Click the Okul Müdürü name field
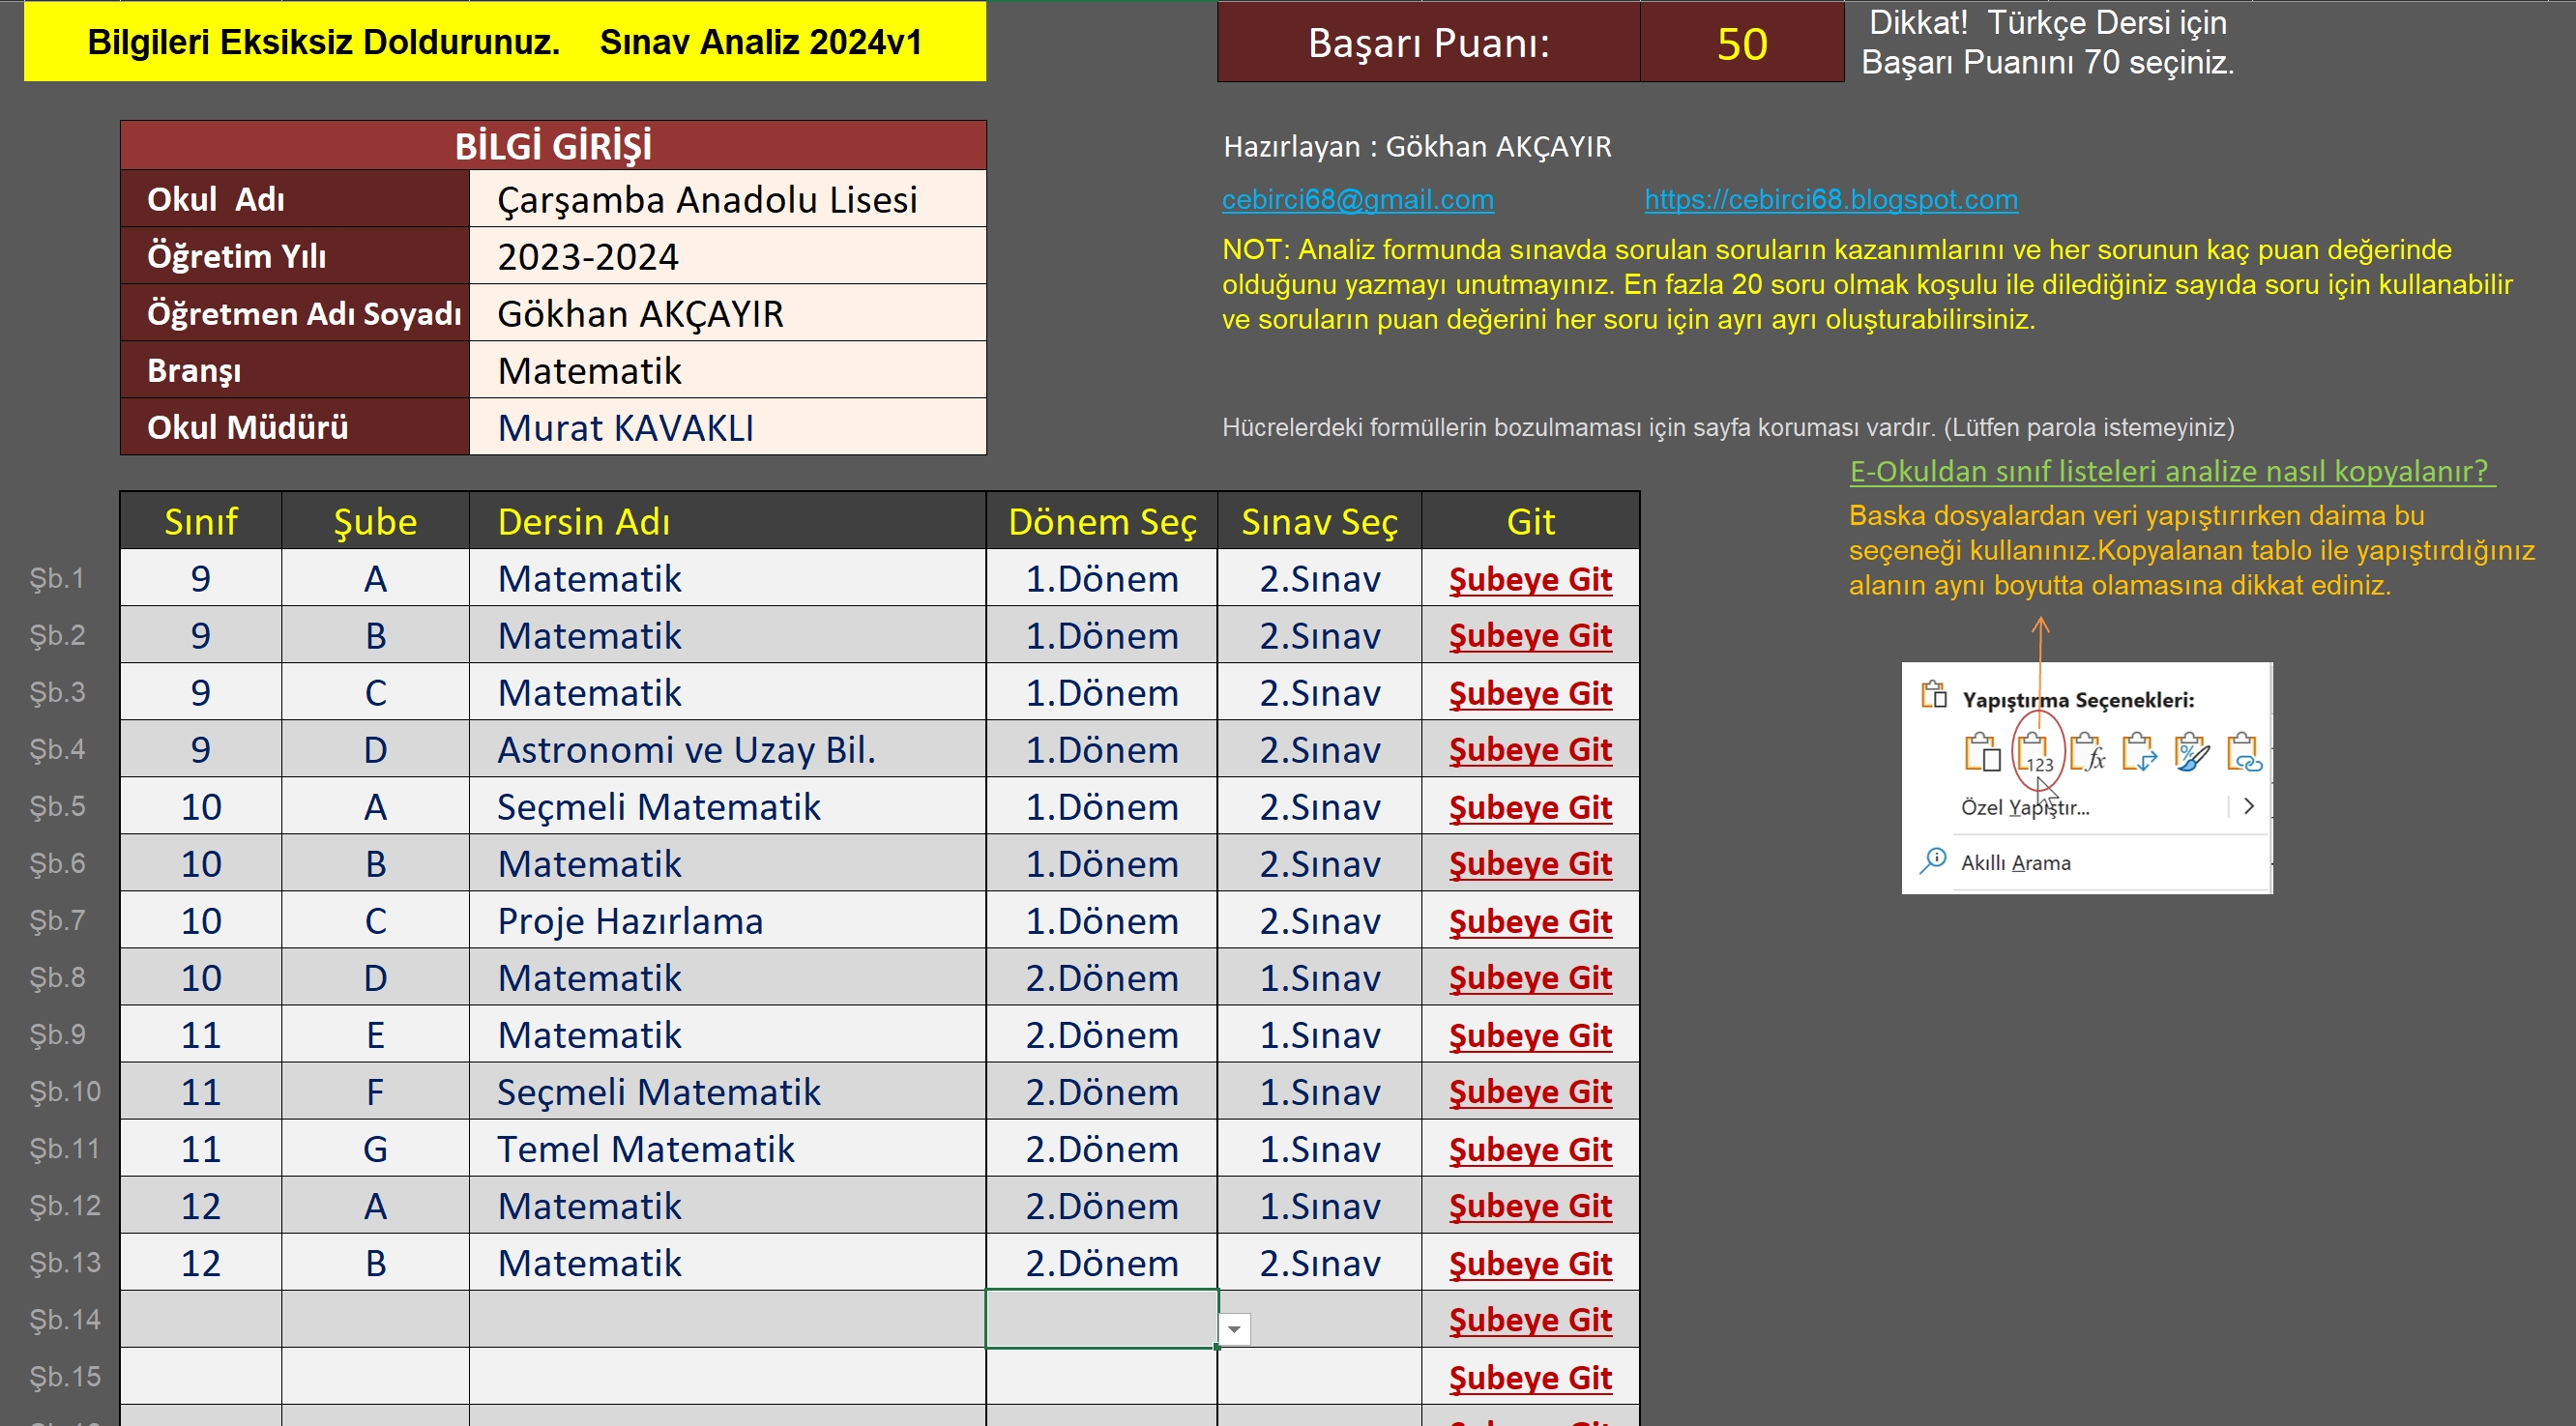Image resolution: width=2576 pixels, height=1426 pixels. click(x=727, y=428)
